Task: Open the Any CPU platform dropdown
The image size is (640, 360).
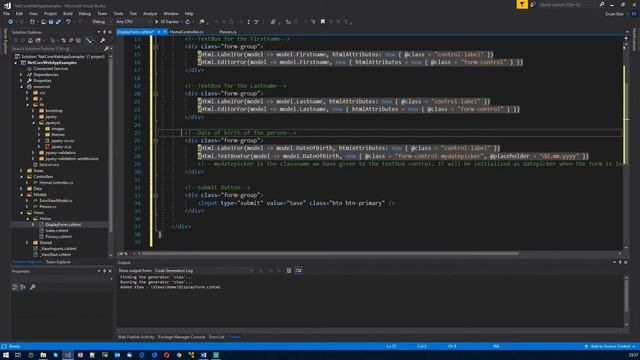Action: click(133, 22)
